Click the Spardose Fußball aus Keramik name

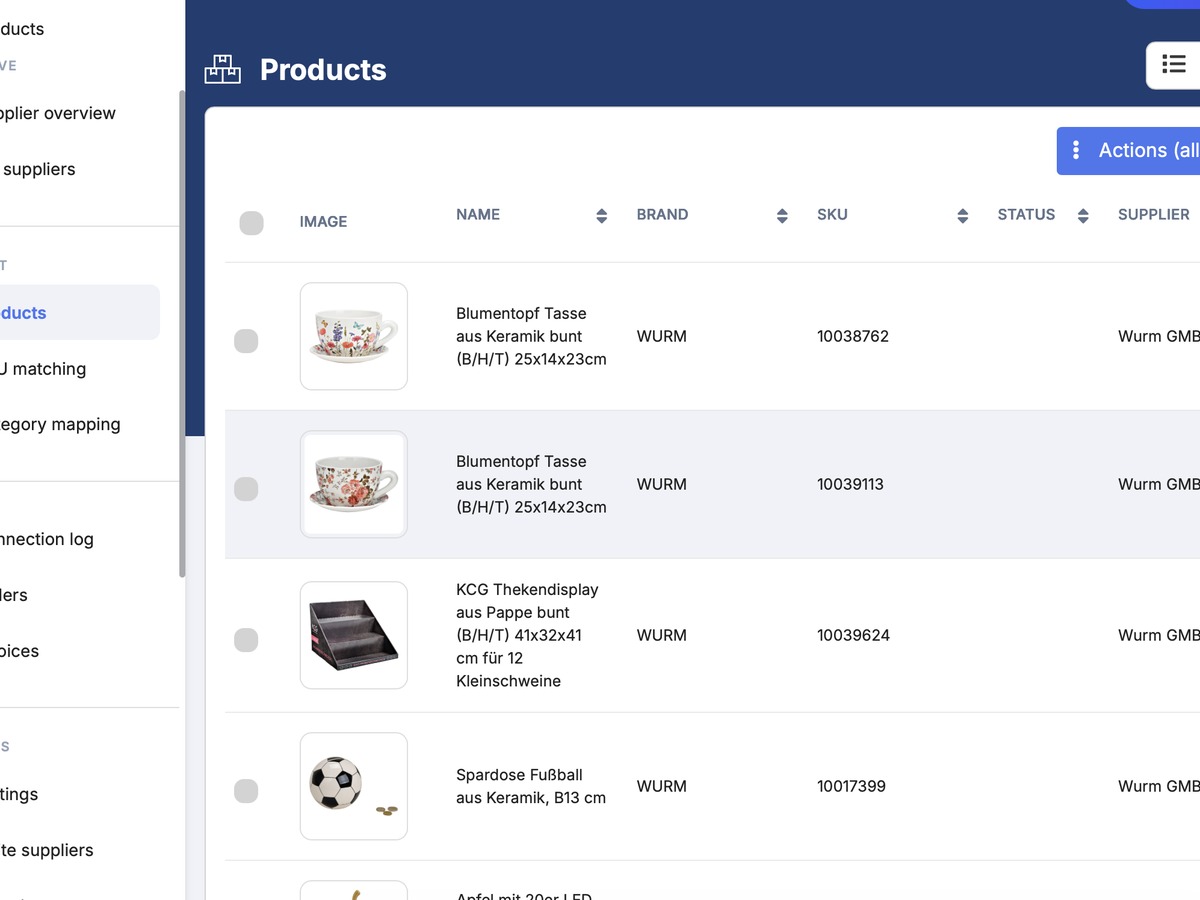point(531,786)
